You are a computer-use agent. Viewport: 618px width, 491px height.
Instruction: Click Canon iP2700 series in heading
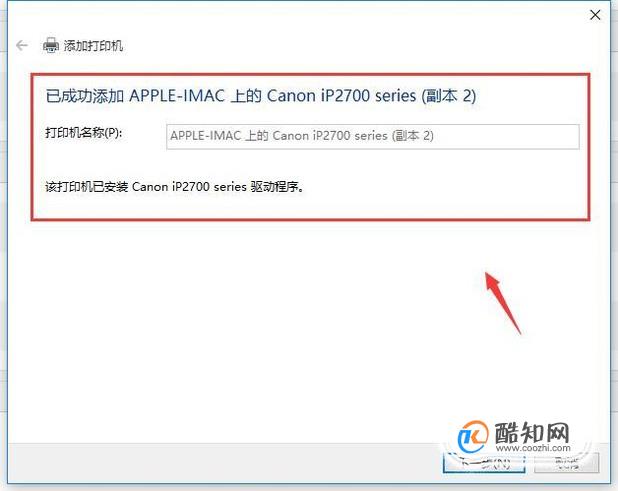(x=341, y=96)
